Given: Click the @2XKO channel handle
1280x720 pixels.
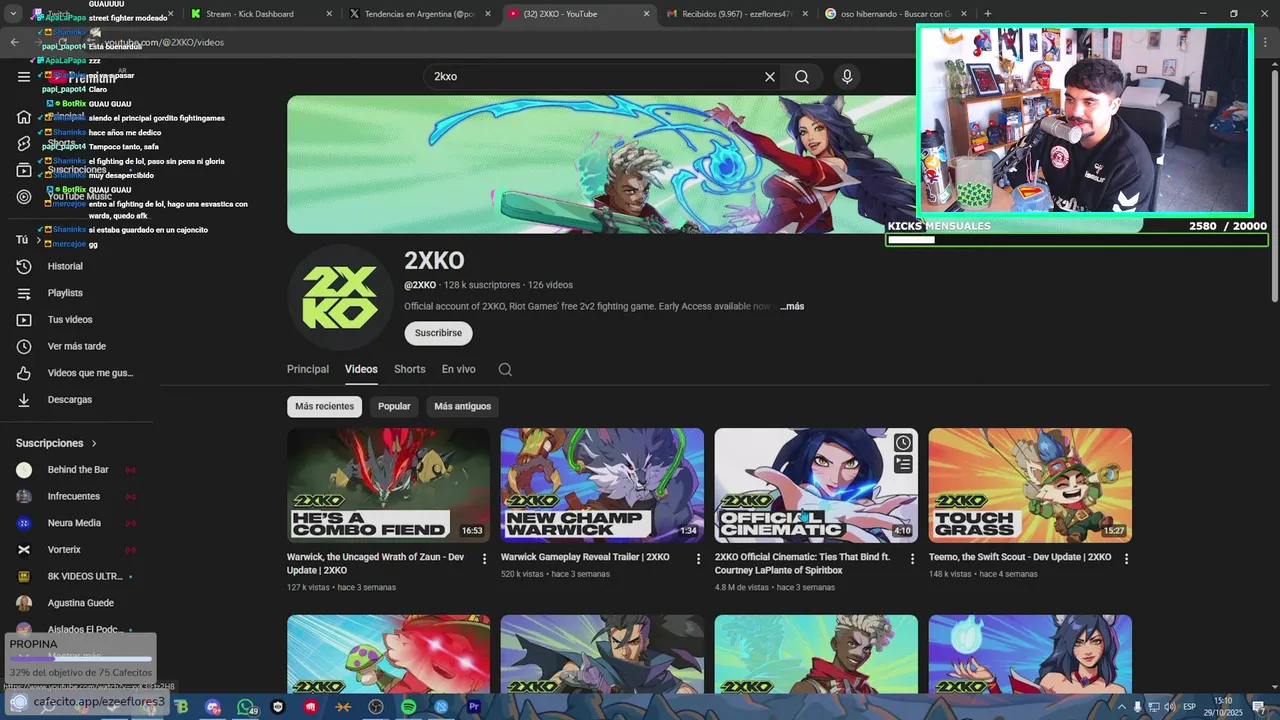Looking at the screenshot, I should (x=420, y=285).
